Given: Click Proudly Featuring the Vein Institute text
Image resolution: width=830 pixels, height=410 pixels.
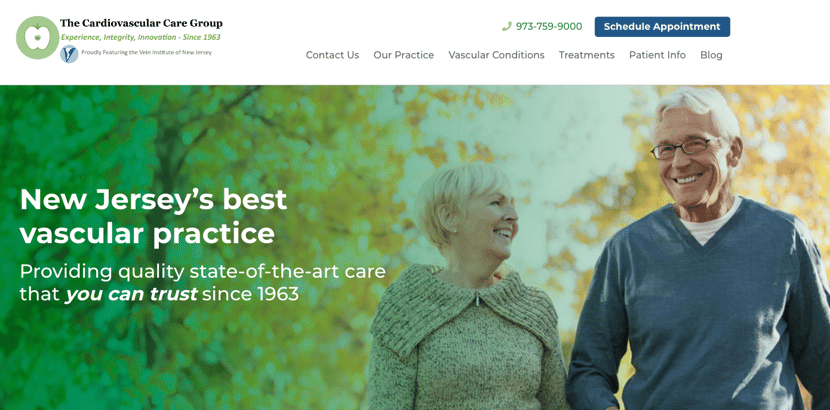Looking at the screenshot, I should pyautogui.click(x=146, y=53).
